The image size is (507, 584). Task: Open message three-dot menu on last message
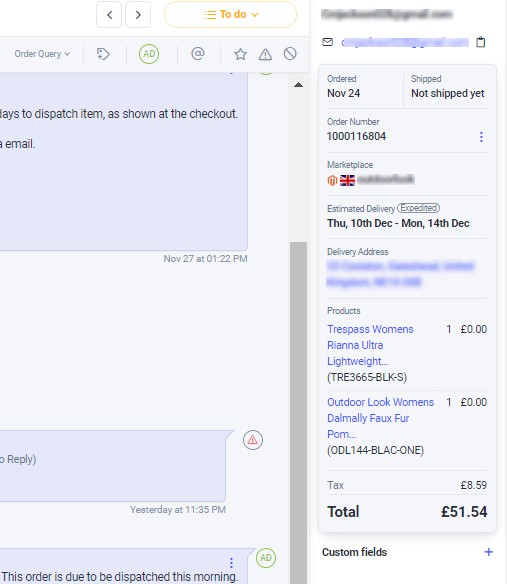click(x=231, y=562)
